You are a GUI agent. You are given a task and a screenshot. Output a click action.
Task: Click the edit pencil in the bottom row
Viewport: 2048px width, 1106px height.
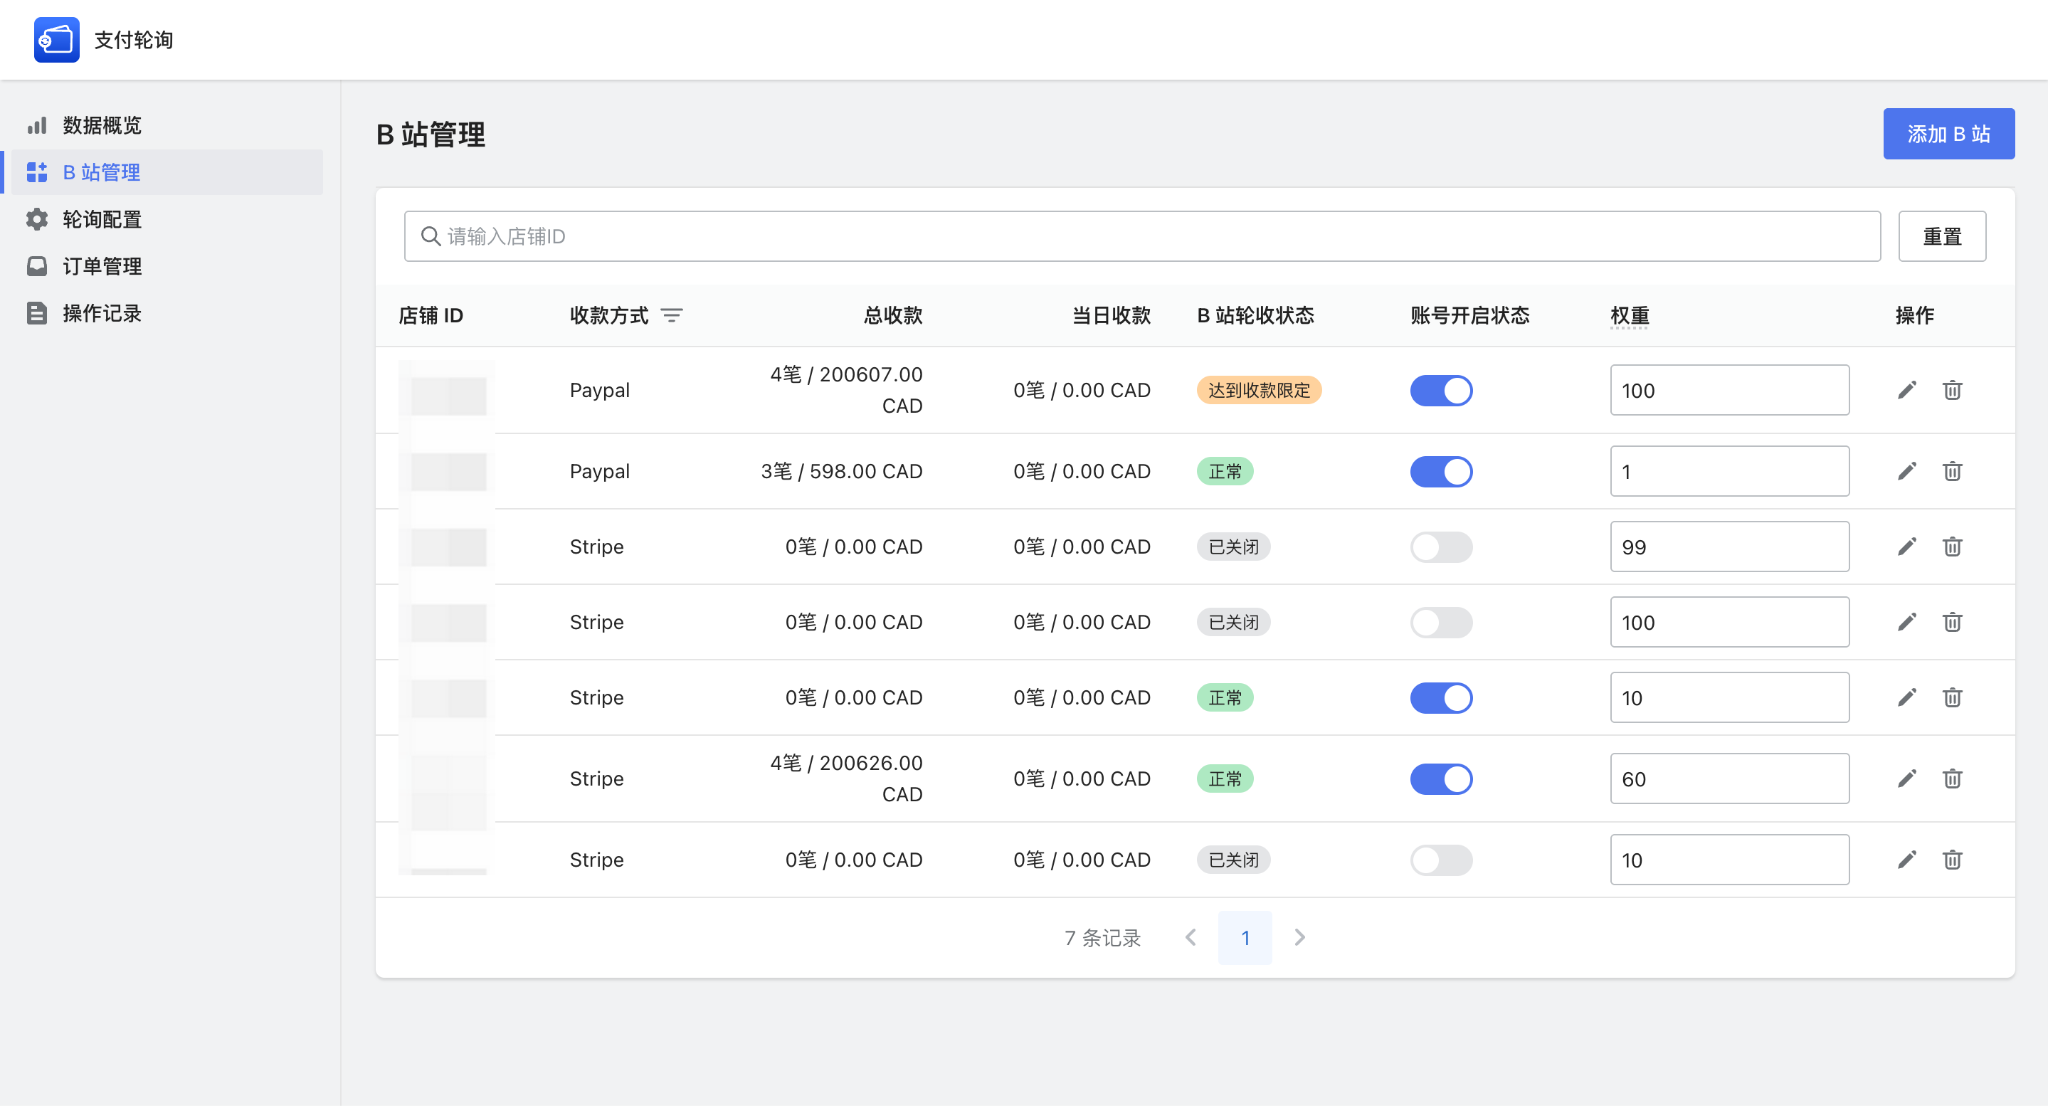(x=1907, y=859)
